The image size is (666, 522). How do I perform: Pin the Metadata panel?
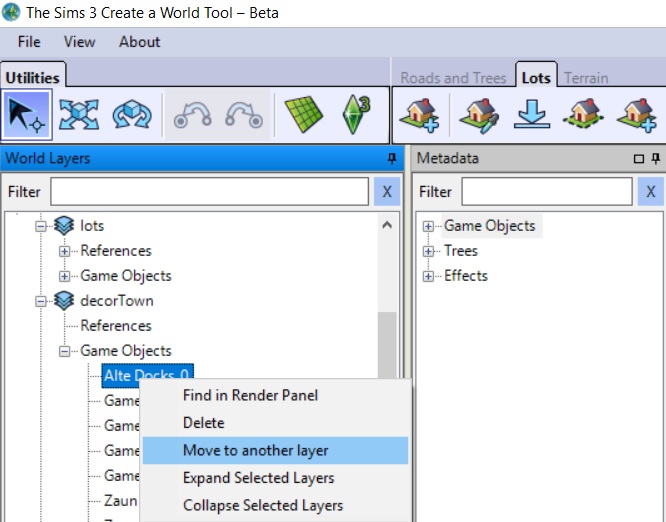656,159
